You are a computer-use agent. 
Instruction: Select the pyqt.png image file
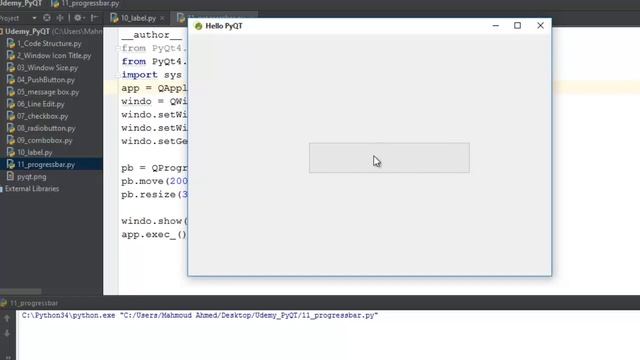click(31, 177)
